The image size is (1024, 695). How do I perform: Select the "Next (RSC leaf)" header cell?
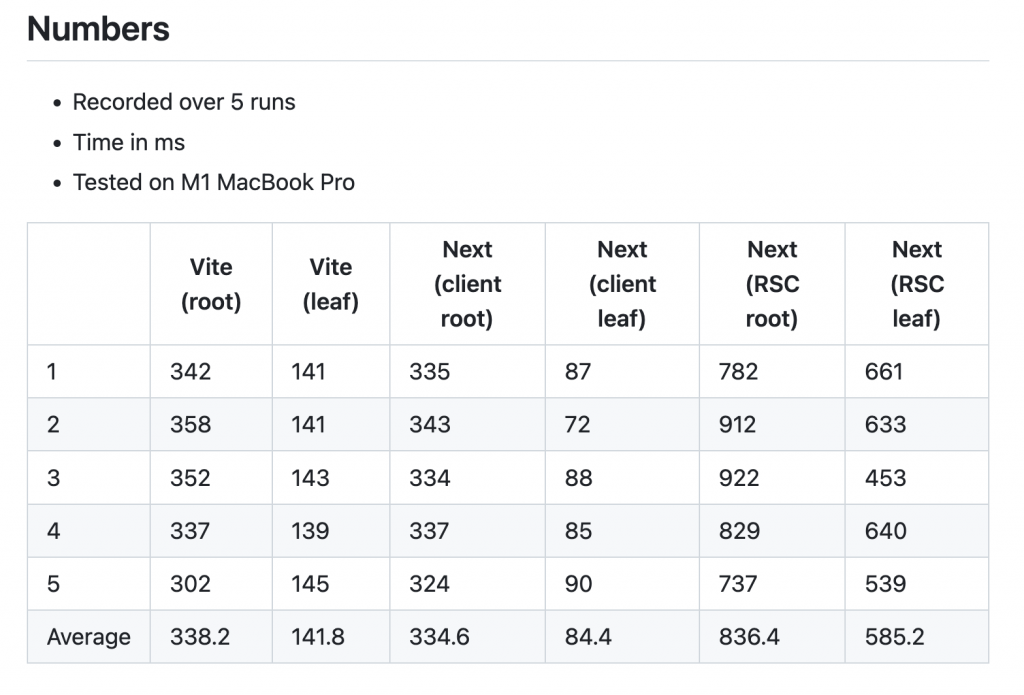pyautogui.click(x=917, y=284)
